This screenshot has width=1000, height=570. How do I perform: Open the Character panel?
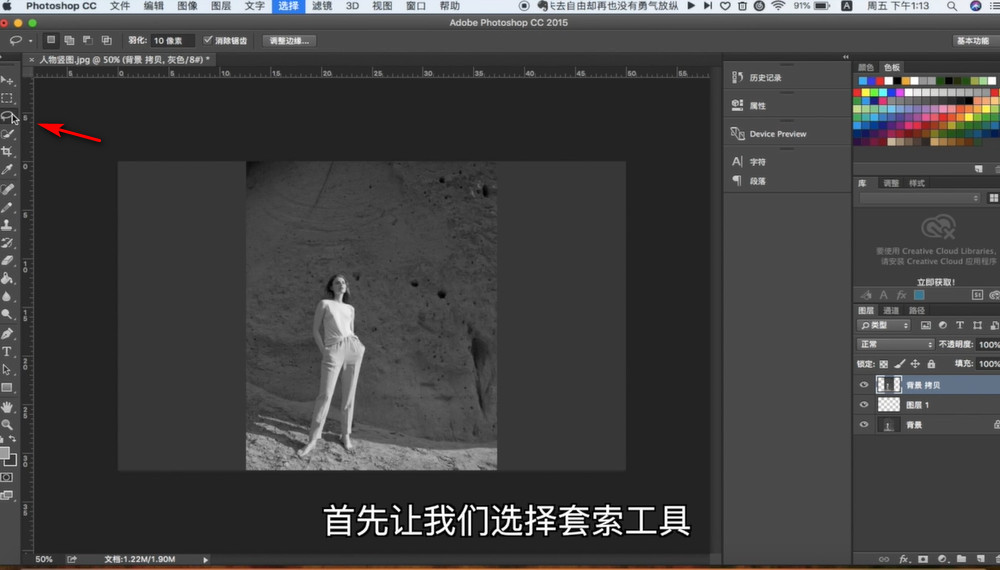[x=749, y=162]
